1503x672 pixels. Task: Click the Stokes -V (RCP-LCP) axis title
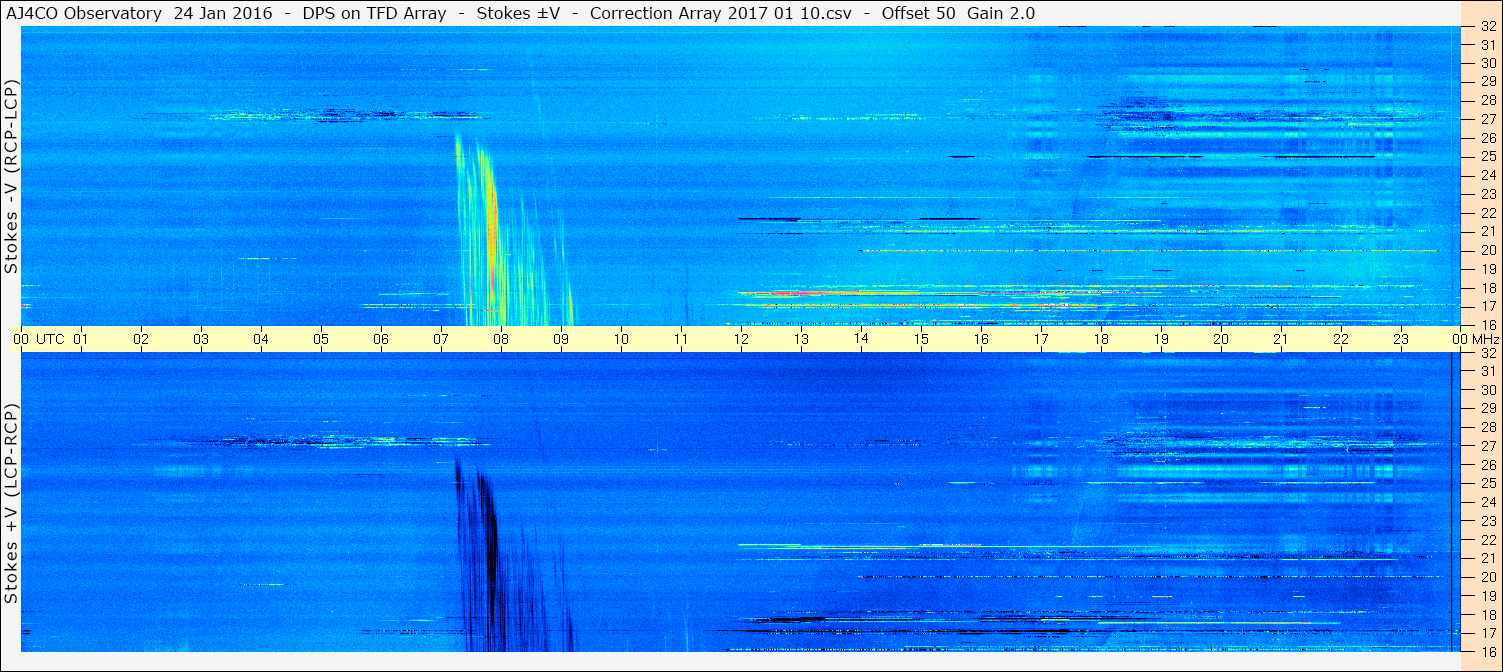tap(11, 176)
